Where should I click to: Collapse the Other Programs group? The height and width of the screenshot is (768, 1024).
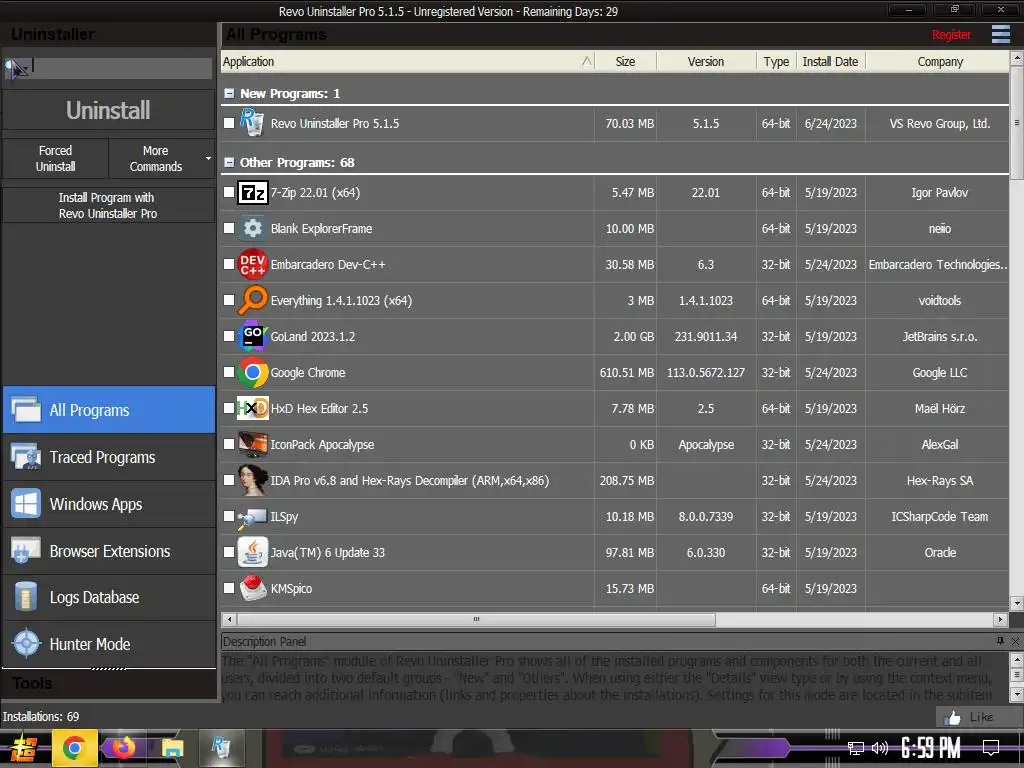point(229,162)
